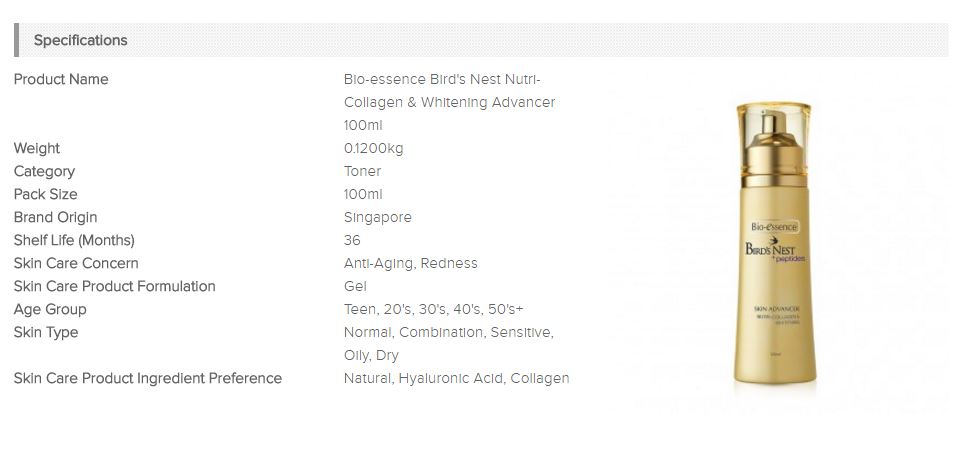
Task: Select the Skin Type label
Action: pos(46,332)
